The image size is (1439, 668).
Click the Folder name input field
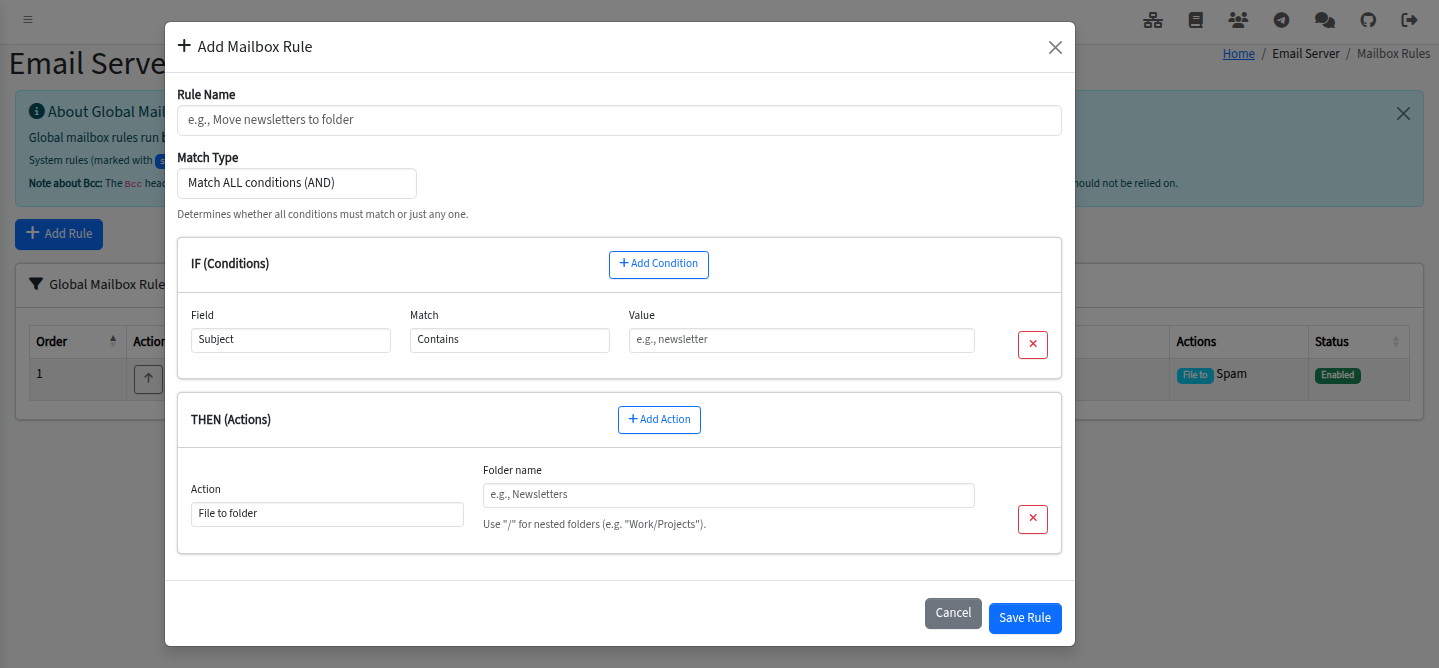click(729, 495)
